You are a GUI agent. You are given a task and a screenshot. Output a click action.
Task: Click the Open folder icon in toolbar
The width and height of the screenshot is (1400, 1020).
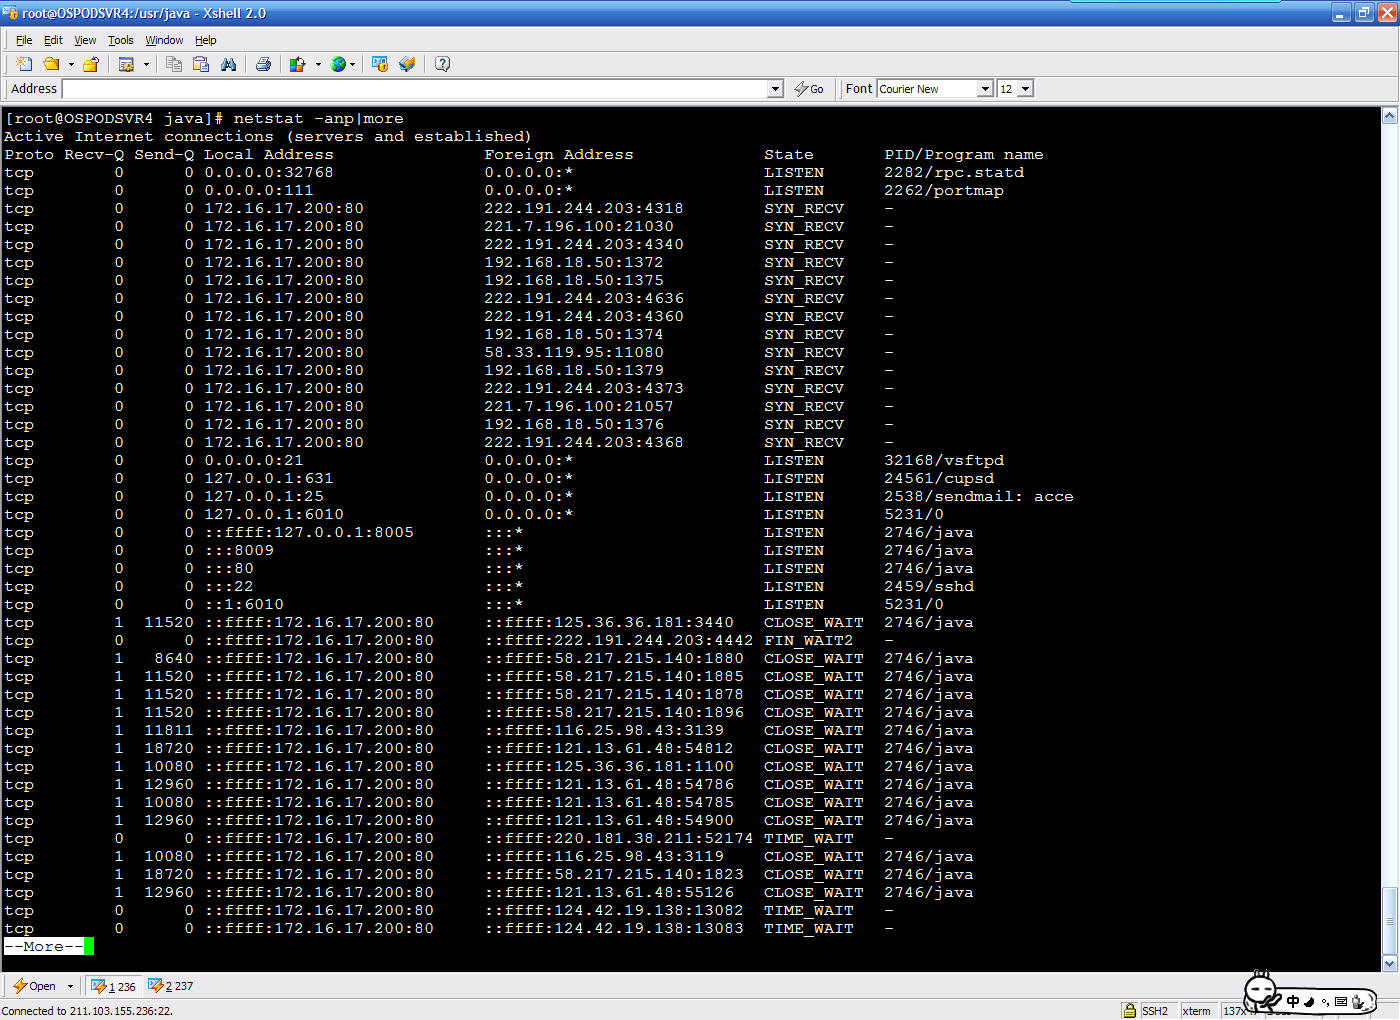[x=50, y=64]
